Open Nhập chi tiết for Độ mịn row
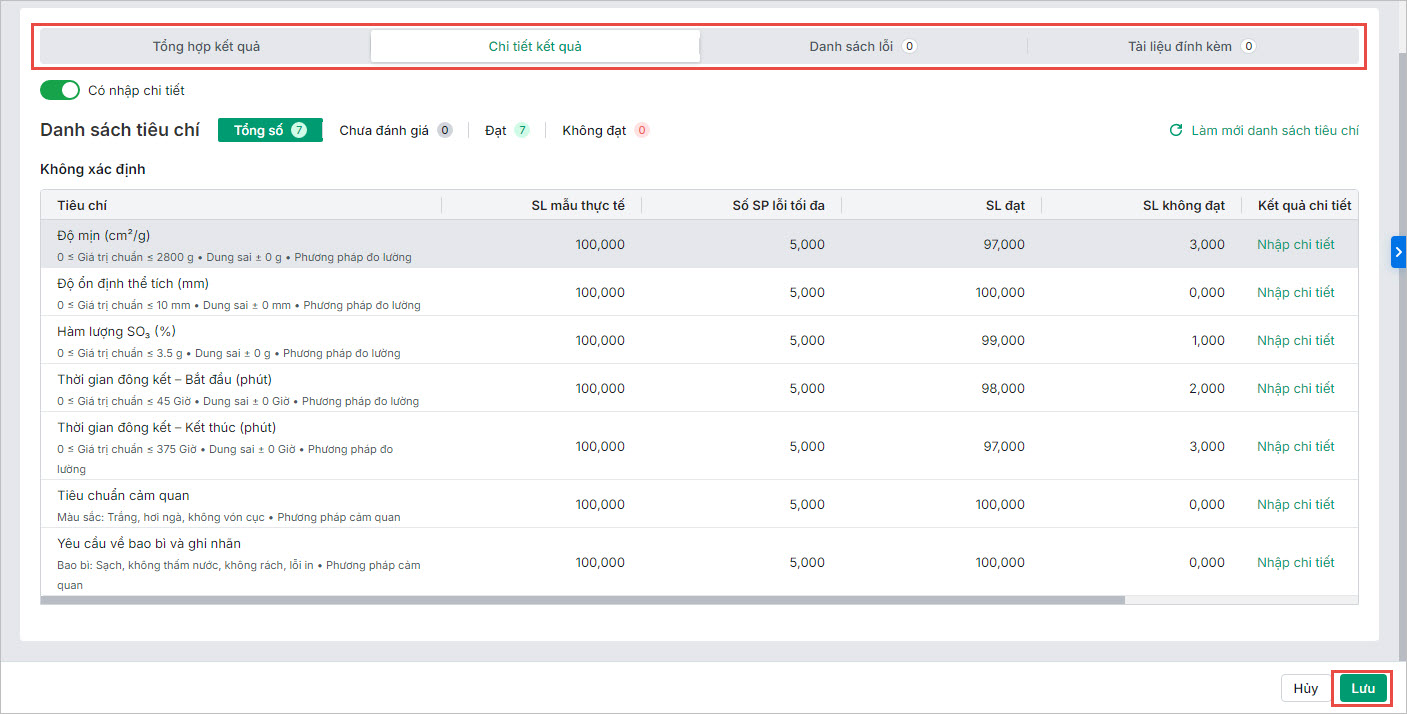 pos(1295,244)
